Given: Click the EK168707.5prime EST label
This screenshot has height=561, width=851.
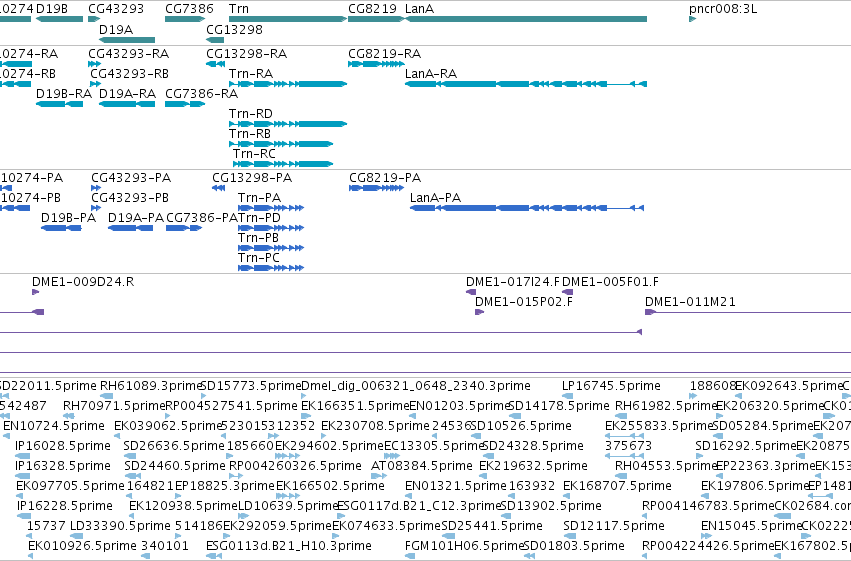Looking at the screenshot, I should pyautogui.click(x=617, y=486).
